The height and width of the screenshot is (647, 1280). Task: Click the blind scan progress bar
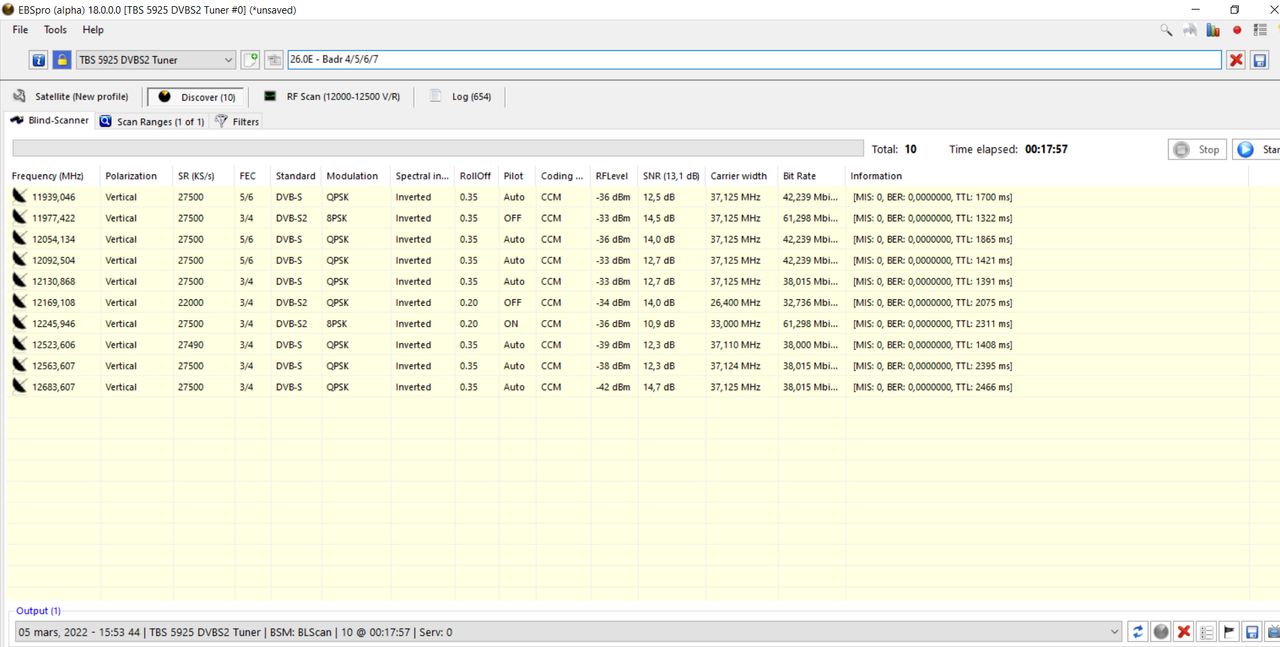click(x=438, y=149)
